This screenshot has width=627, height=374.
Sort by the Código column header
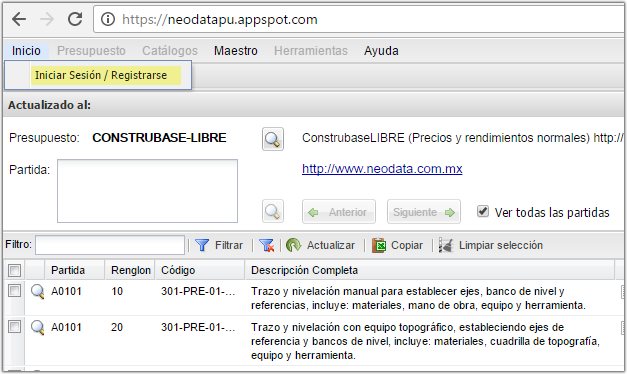point(200,270)
